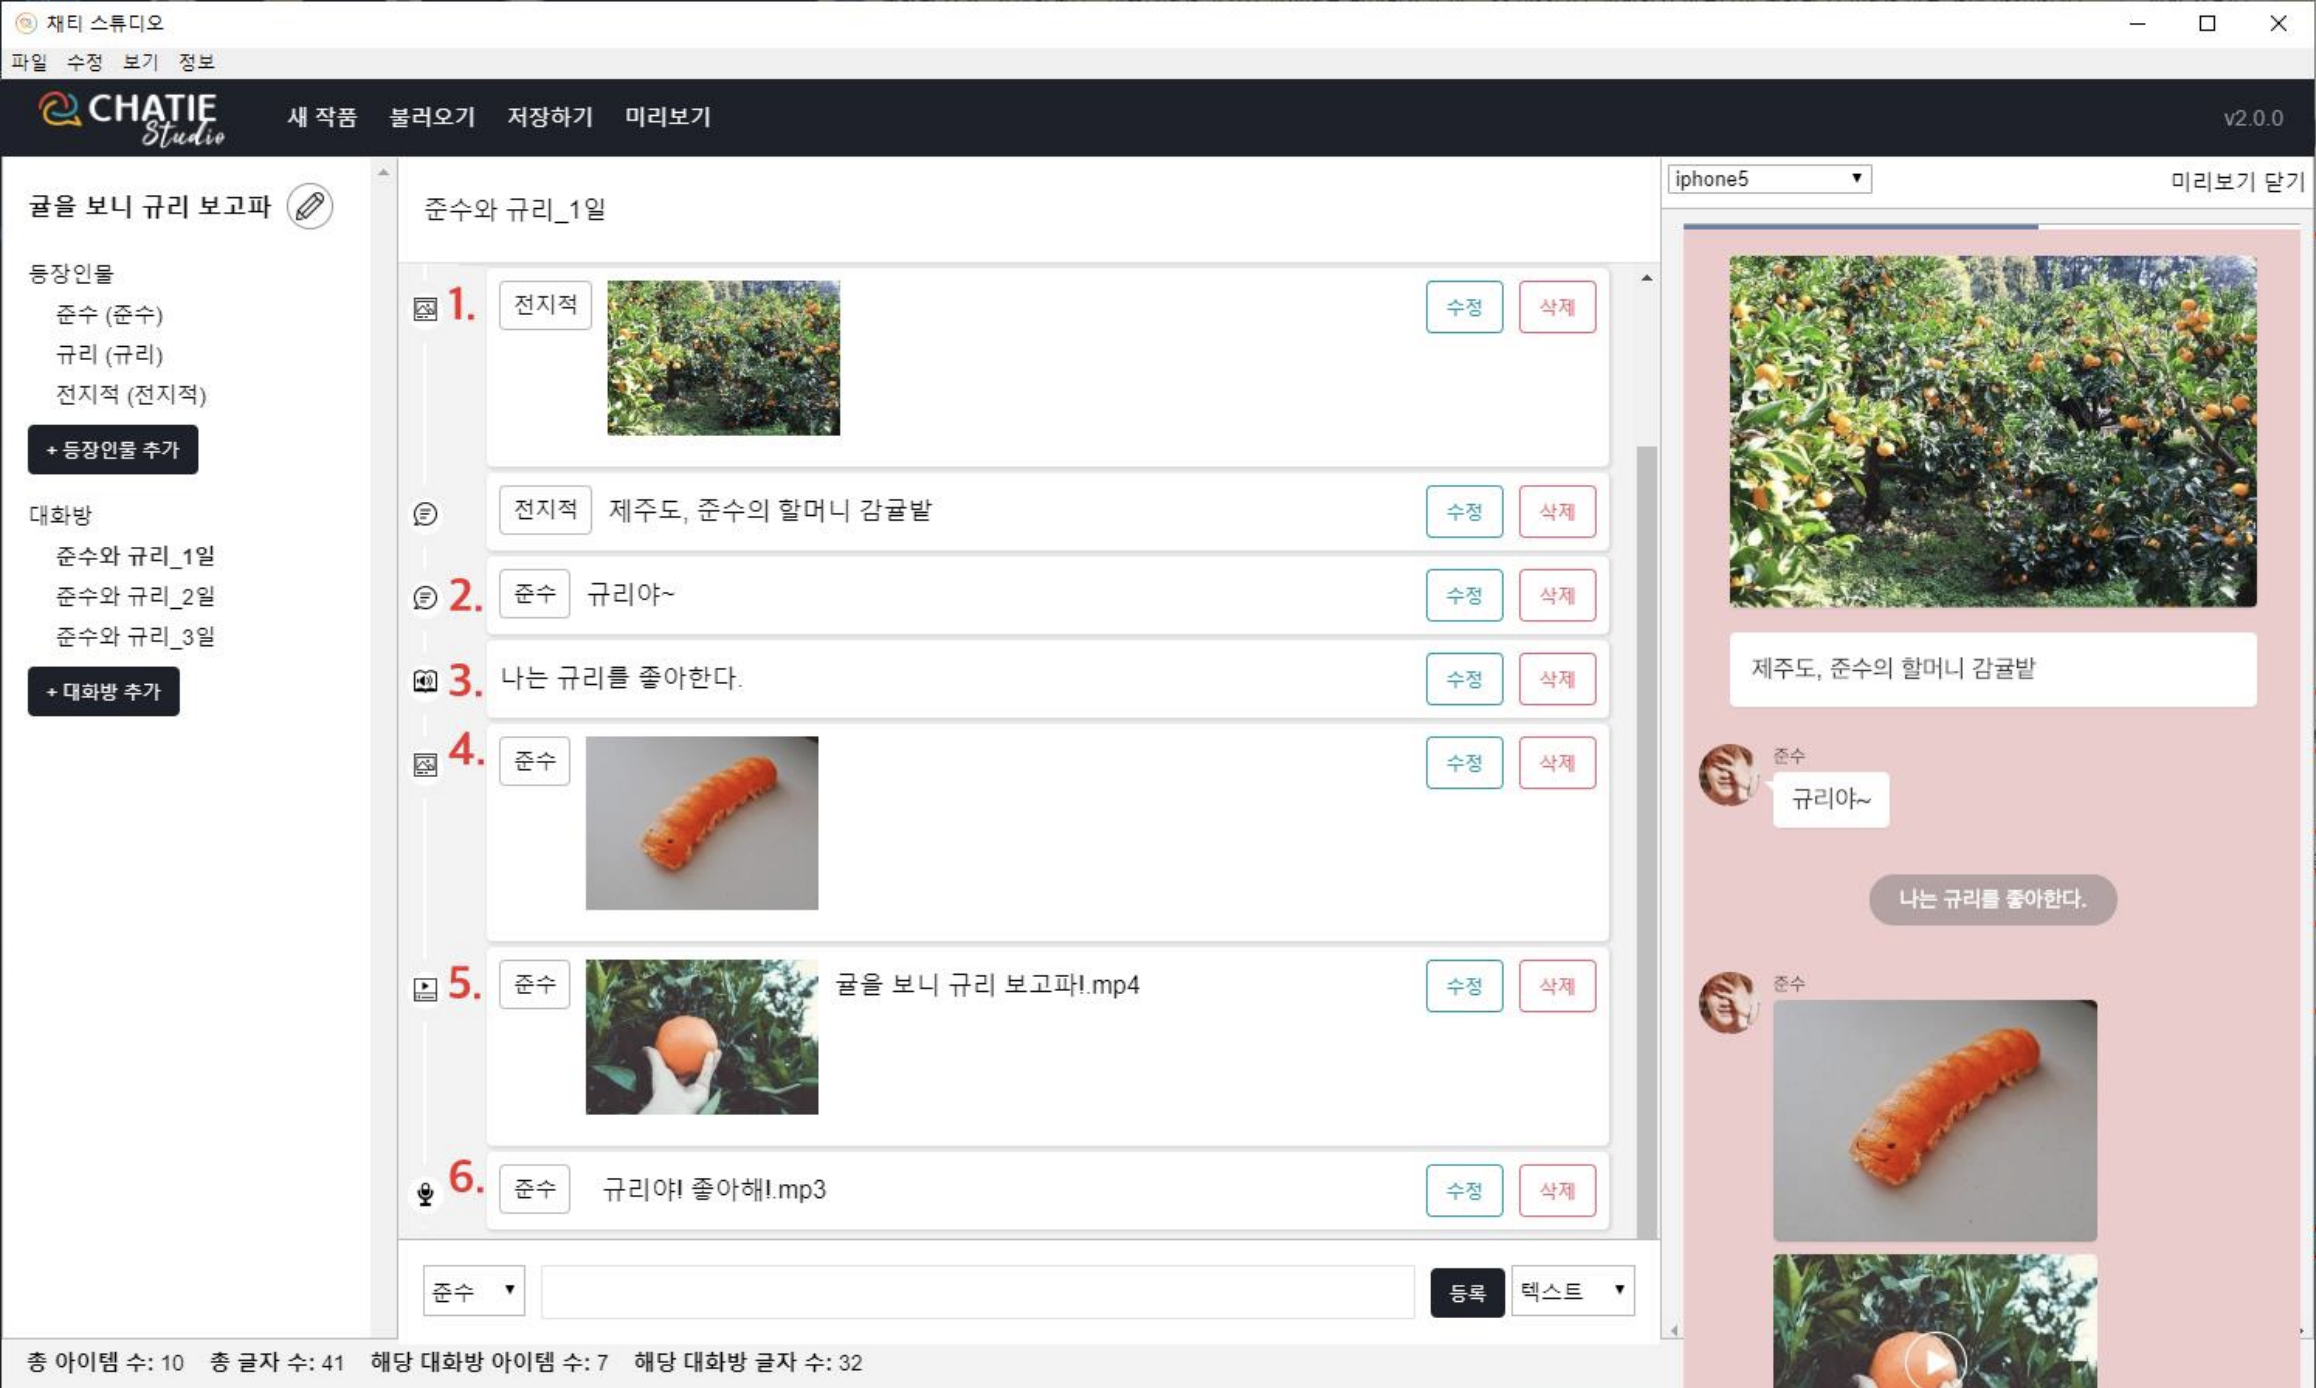This screenshot has width=2316, height=1388.
Task: Click the pencil edit icon next to project title
Action: [x=309, y=206]
